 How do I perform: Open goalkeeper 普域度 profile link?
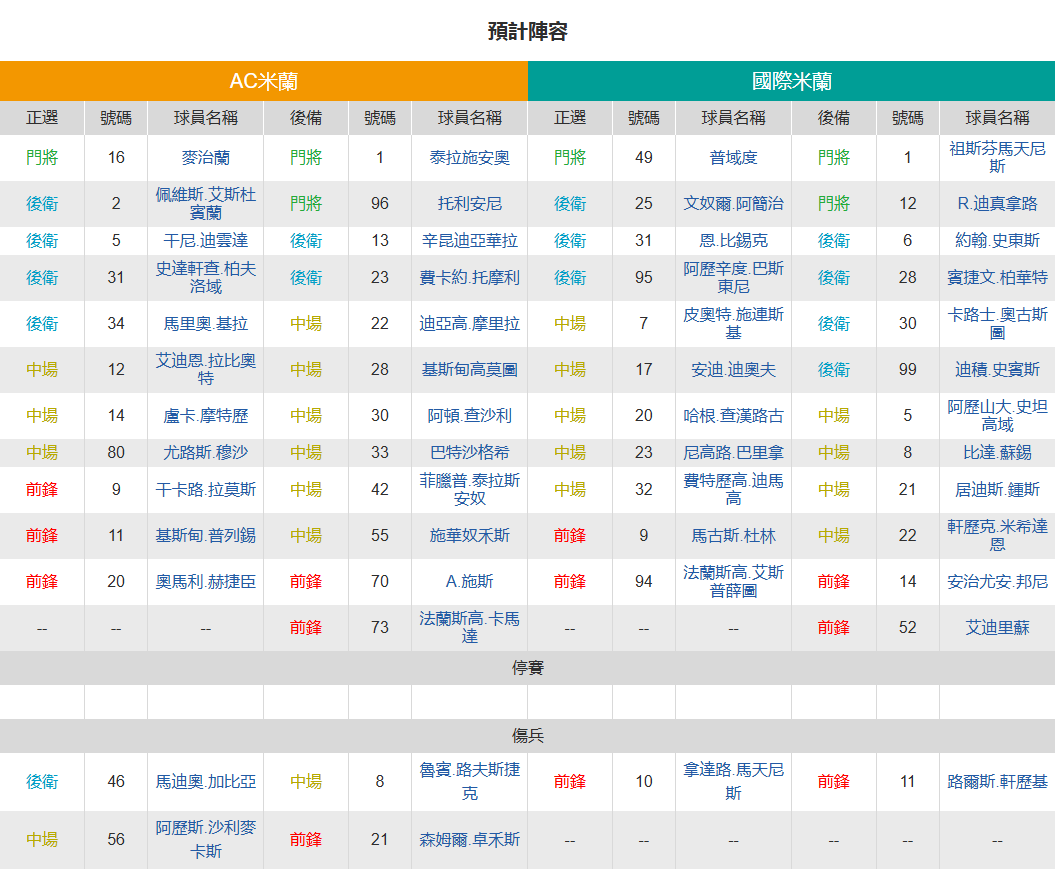coord(733,157)
